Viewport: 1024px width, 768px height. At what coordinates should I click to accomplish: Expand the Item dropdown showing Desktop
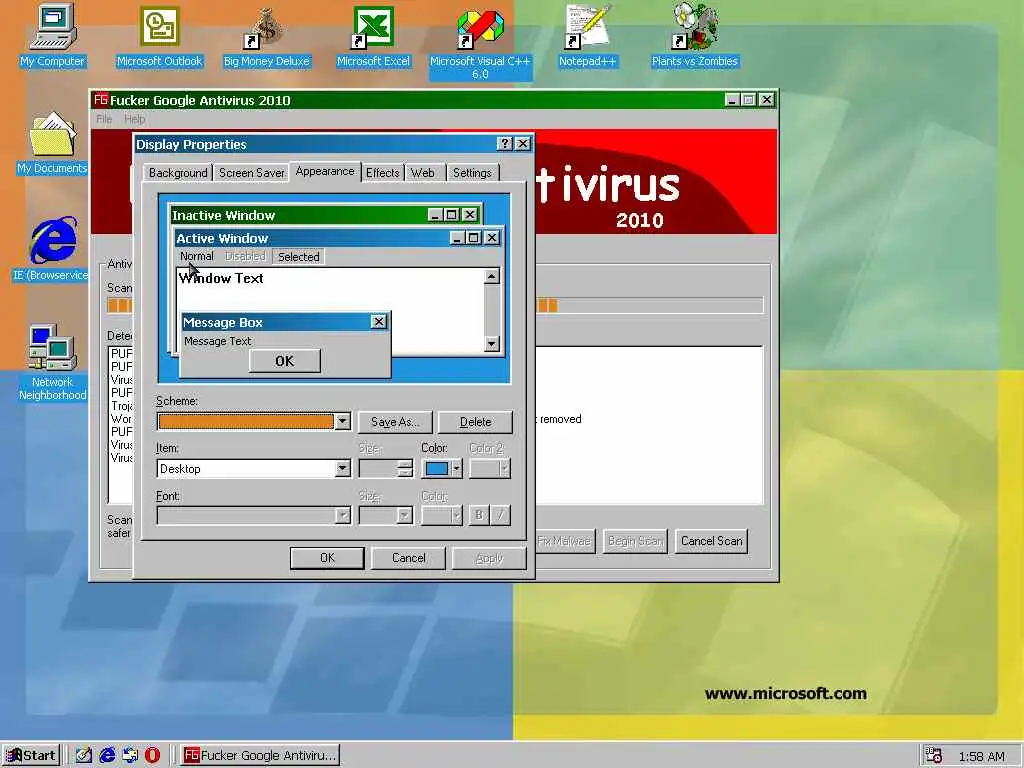tap(342, 468)
